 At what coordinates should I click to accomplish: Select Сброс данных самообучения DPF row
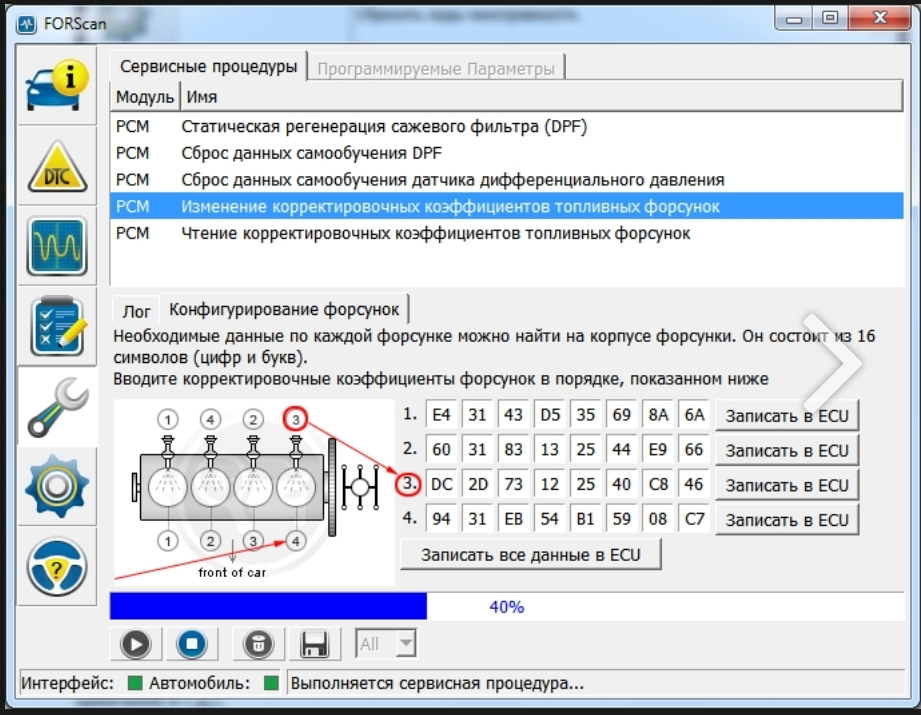click(x=506, y=153)
